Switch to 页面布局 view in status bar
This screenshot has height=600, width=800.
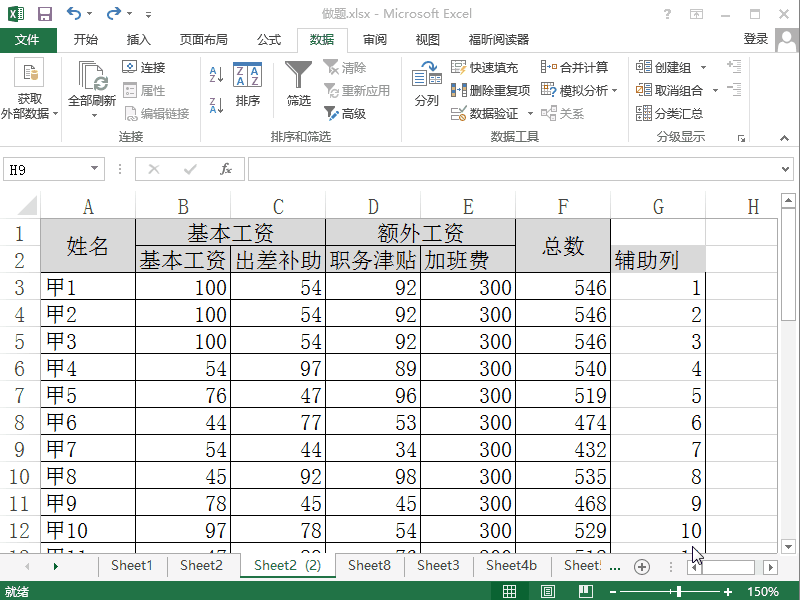[546, 591]
